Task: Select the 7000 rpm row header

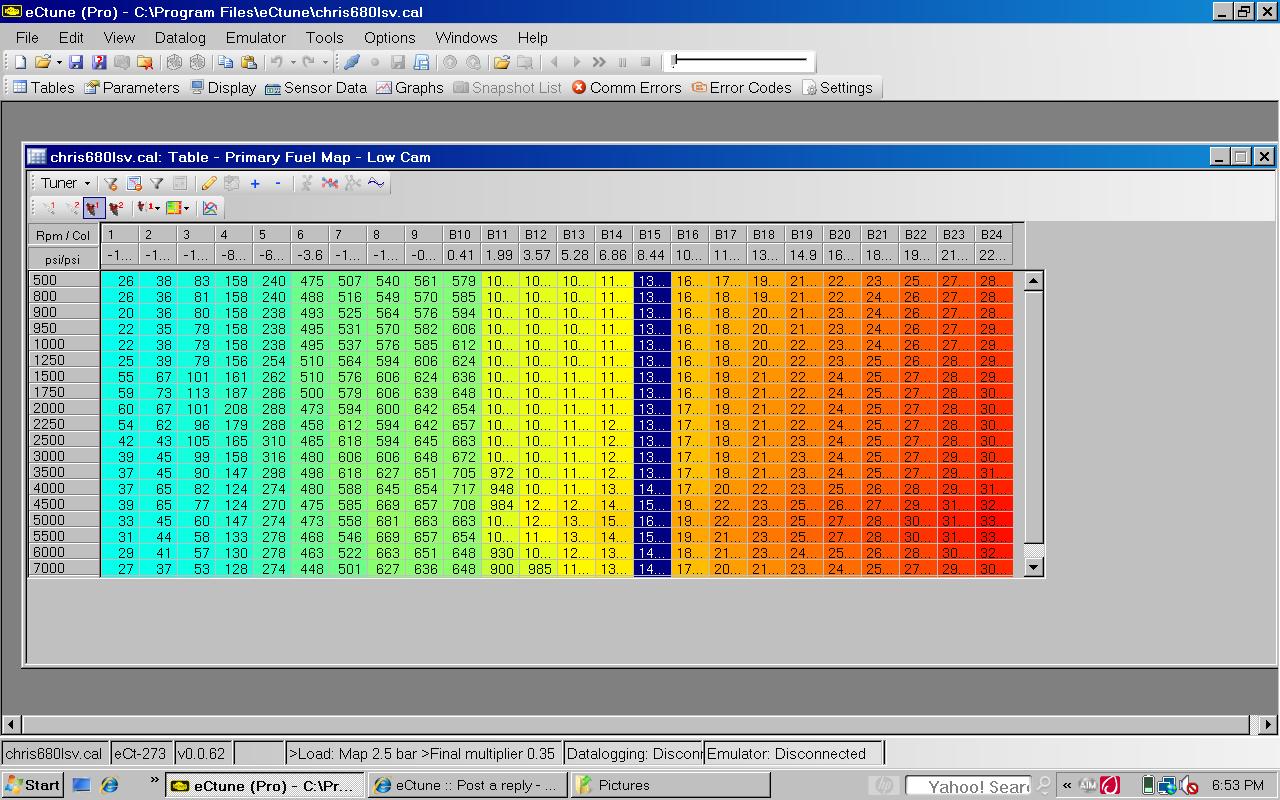Action: tap(64, 568)
